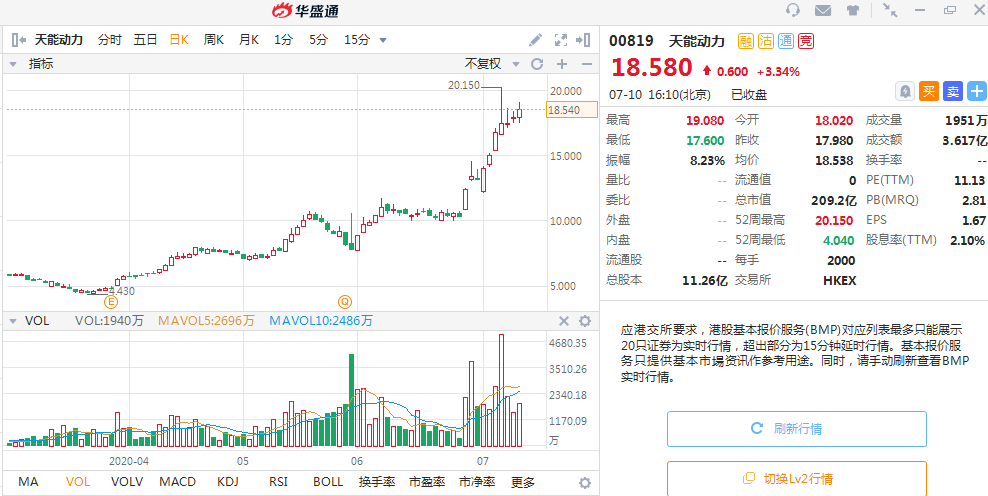Toggle the VOLV indicator
Image resolution: width=988 pixels, height=496 pixels.
coord(127,482)
